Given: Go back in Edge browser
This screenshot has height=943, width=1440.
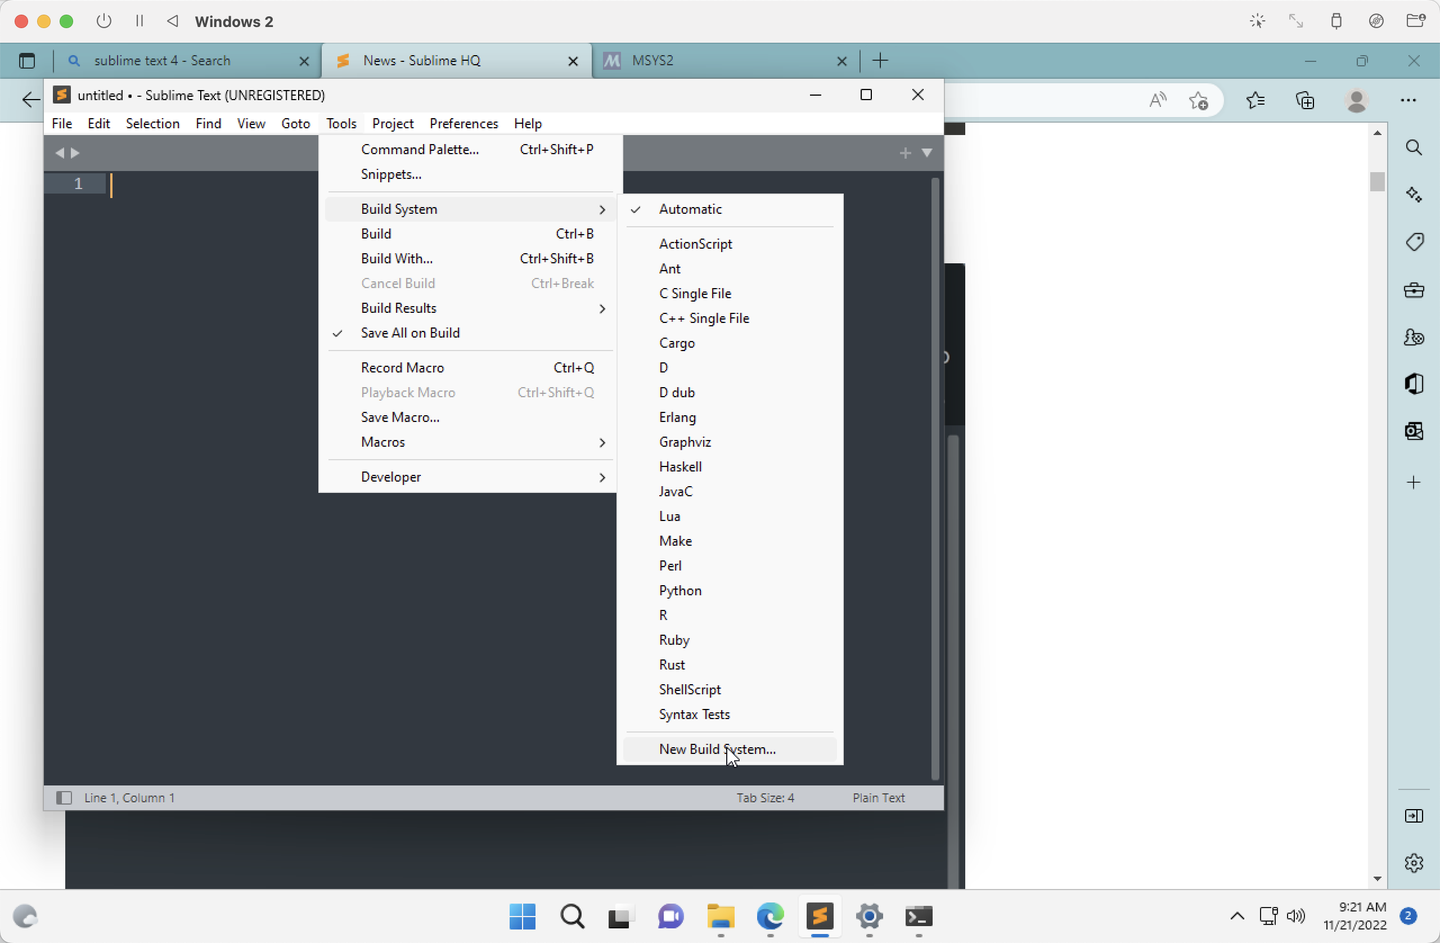Looking at the screenshot, I should 31,99.
